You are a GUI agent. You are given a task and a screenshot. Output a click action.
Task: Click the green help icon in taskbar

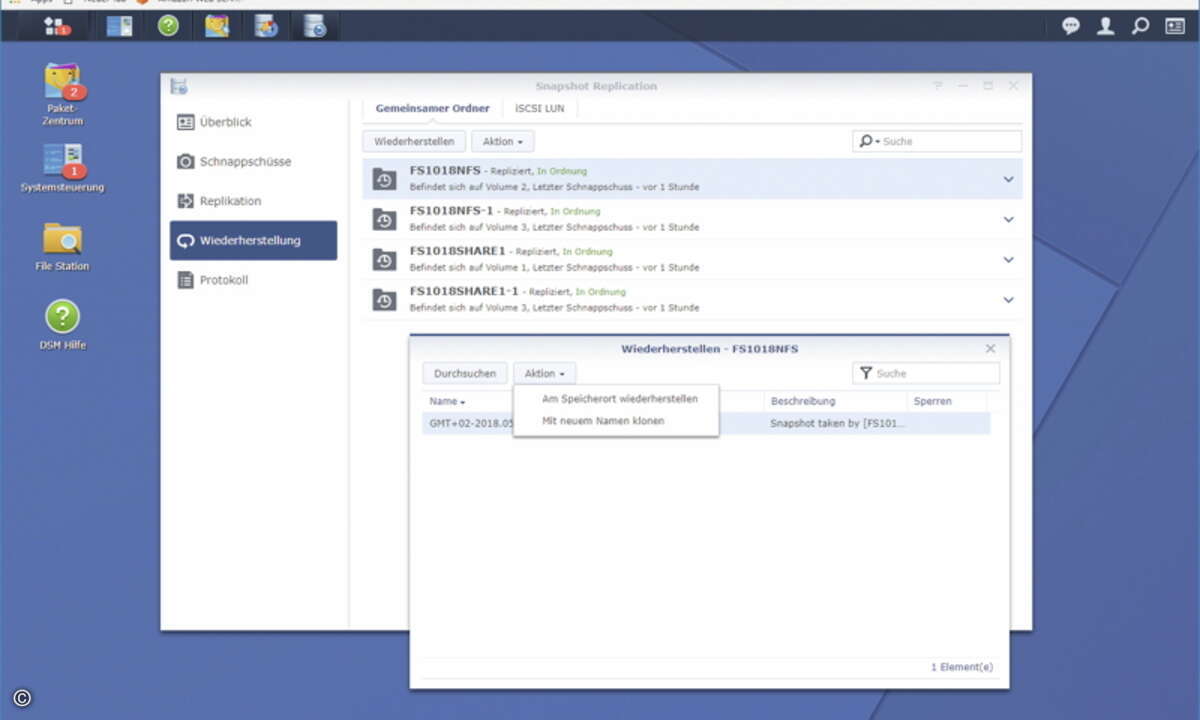click(168, 26)
